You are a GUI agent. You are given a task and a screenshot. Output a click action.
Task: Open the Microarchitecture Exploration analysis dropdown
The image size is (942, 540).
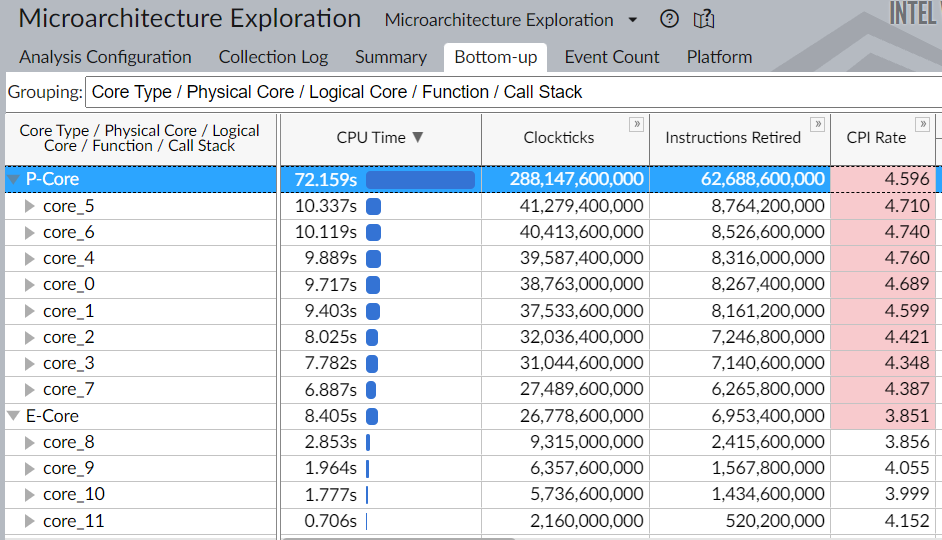point(632,20)
